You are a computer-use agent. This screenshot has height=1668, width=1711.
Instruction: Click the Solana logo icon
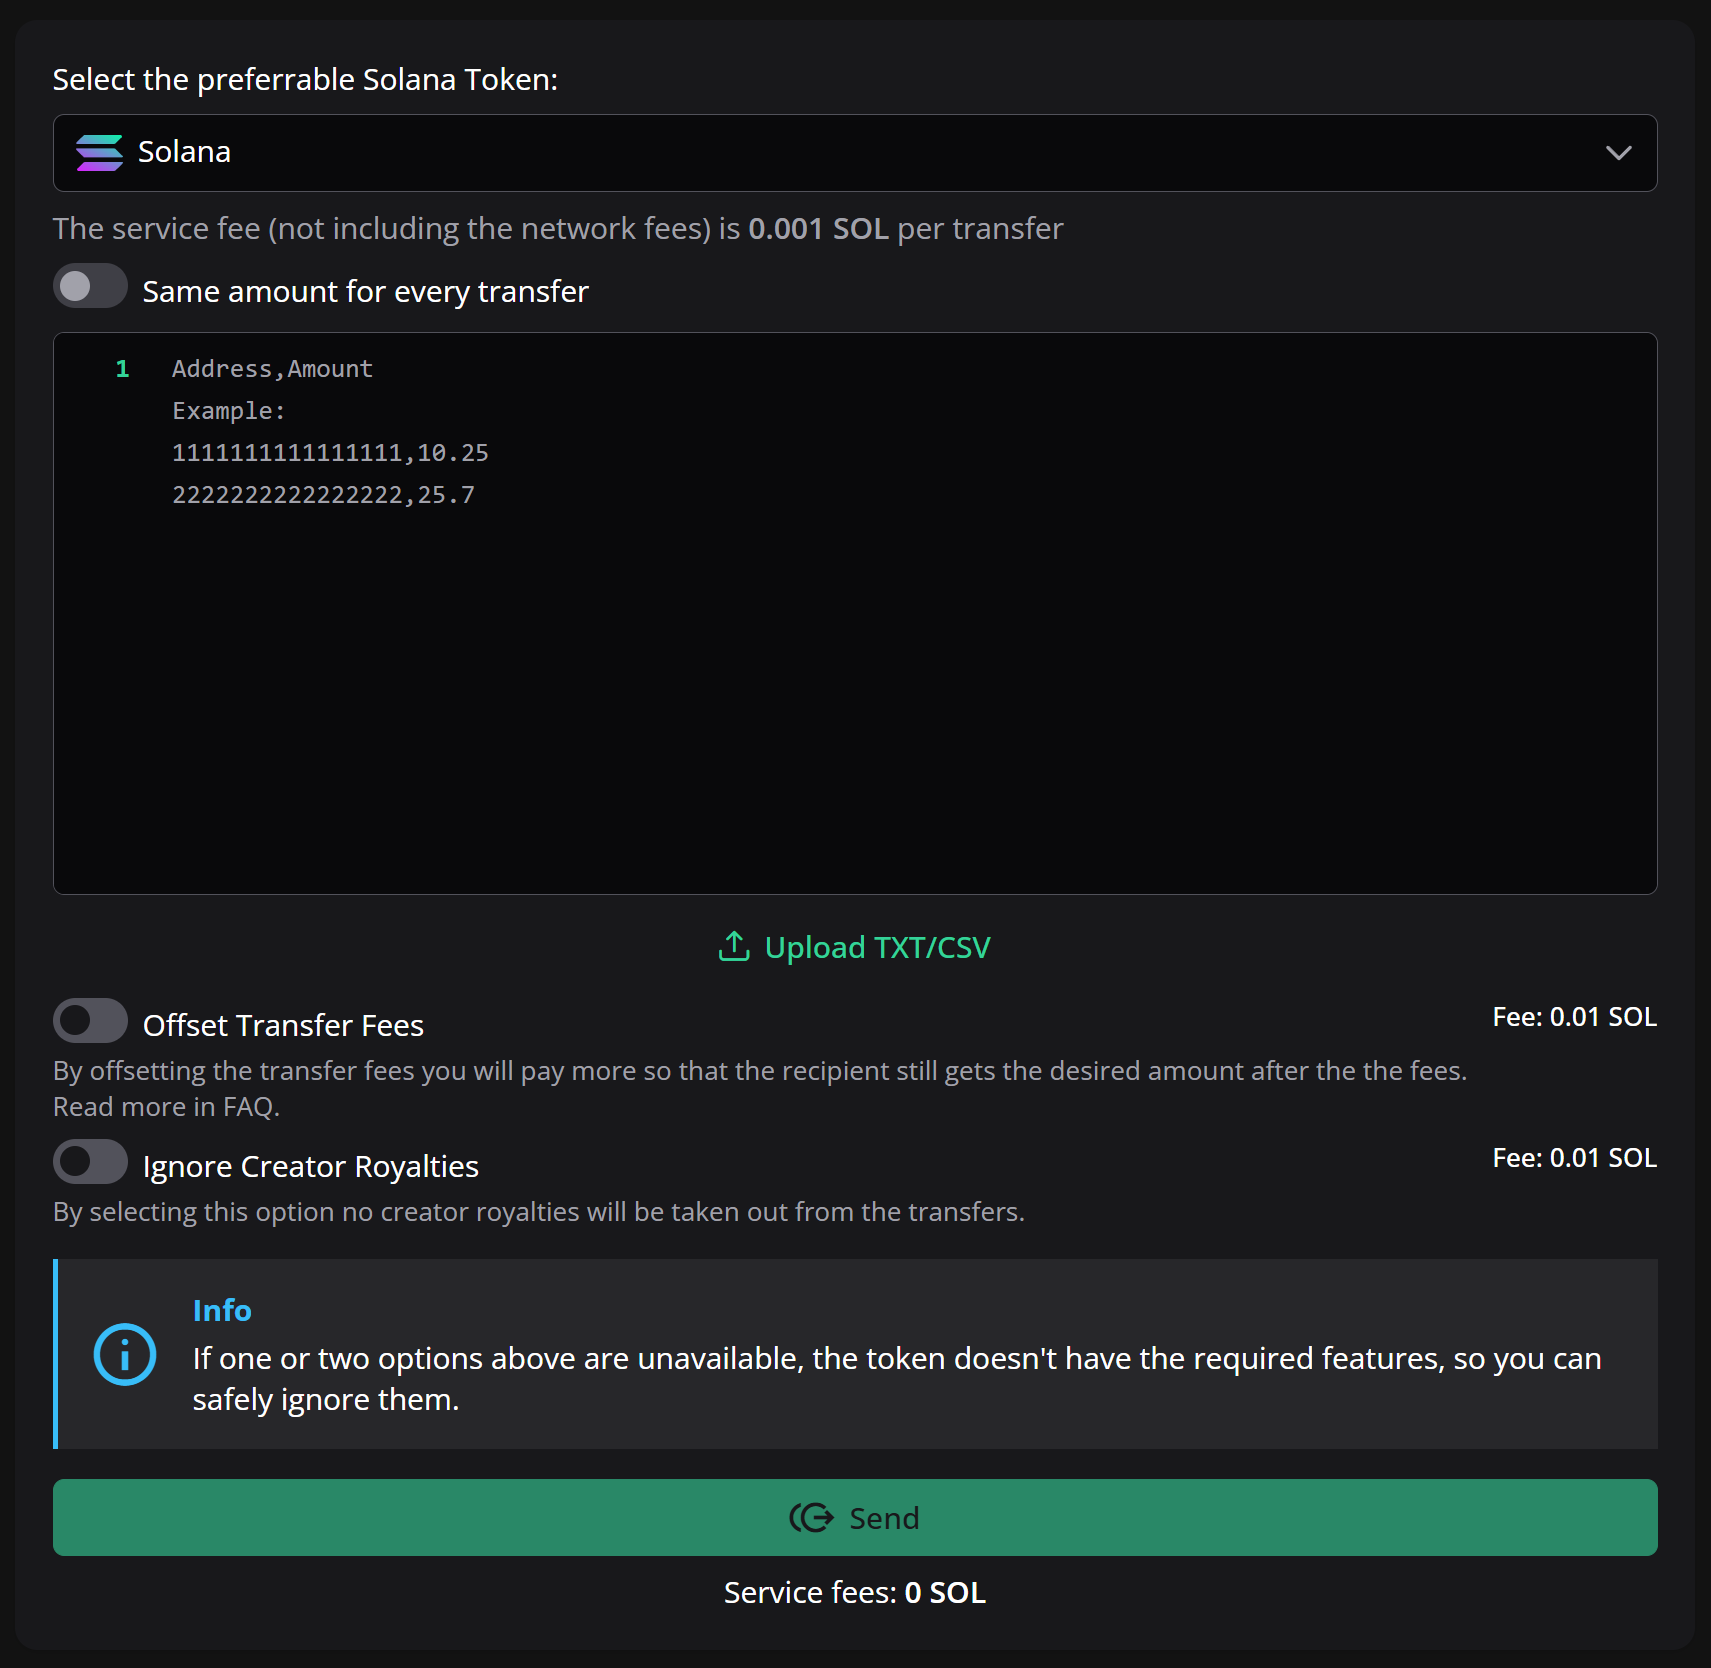99,153
